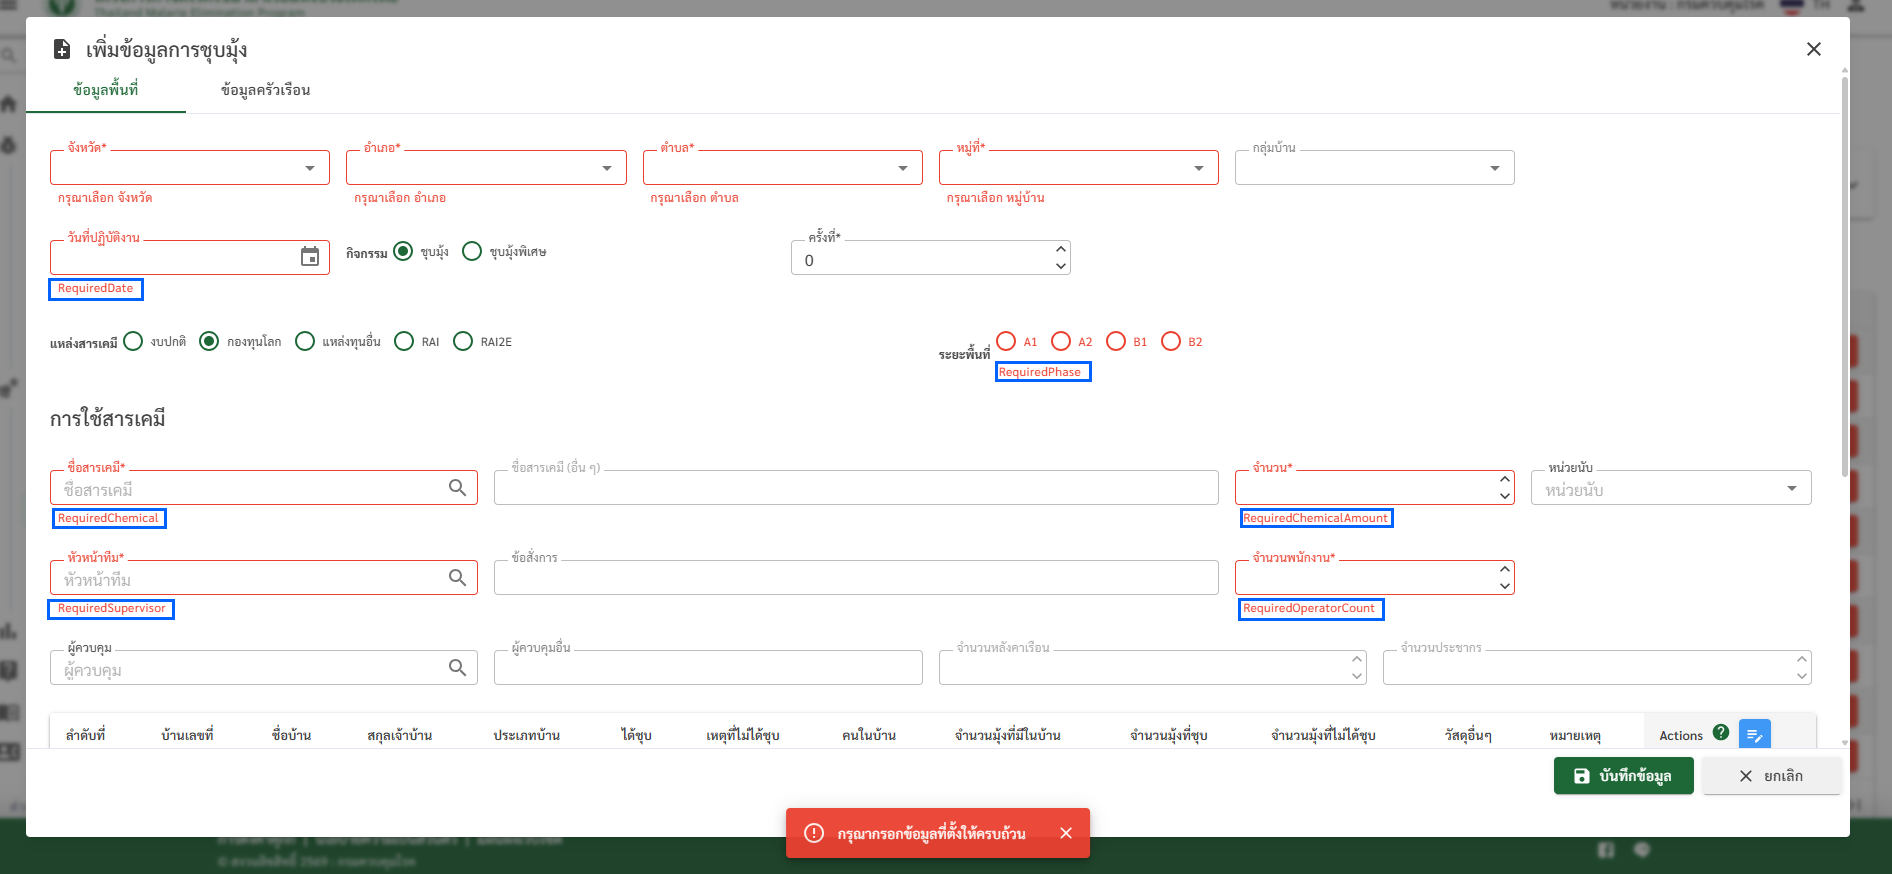
Task: Close the เพิ่มข้อมูลการชุบมุ้ง dialog with X
Action: (x=1813, y=49)
